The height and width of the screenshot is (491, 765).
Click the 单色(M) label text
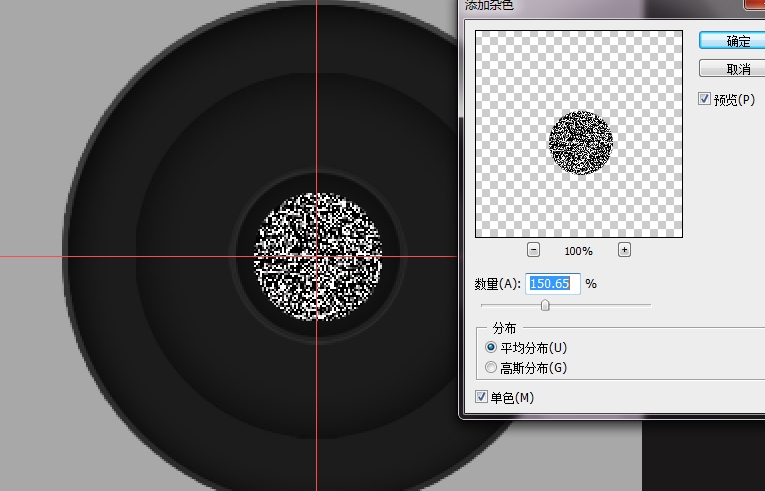pos(511,398)
